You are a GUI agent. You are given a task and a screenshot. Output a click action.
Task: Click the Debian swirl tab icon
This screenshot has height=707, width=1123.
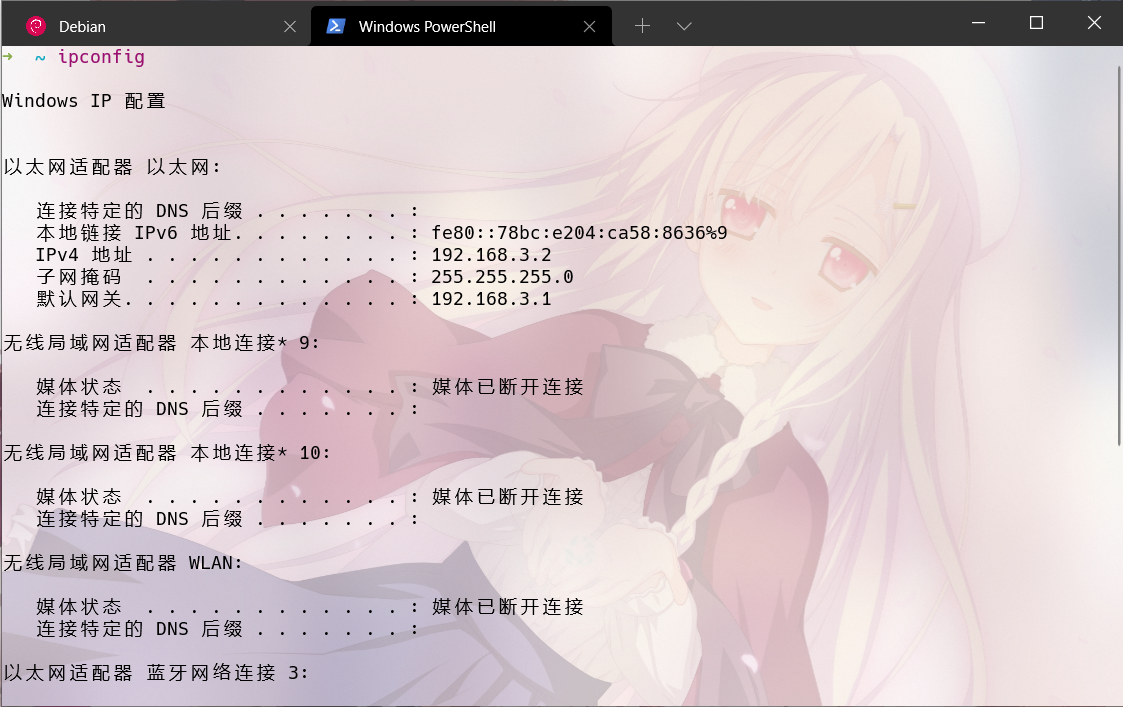point(36,27)
